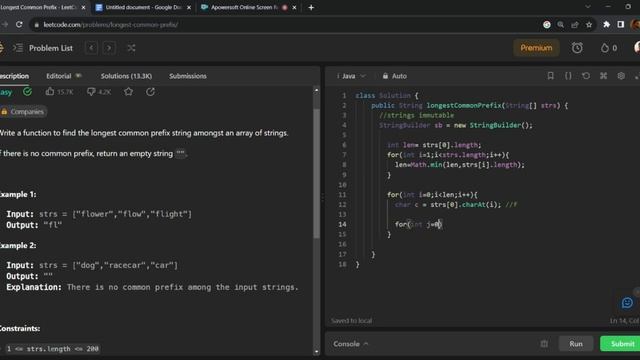640x360 pixels.
Task: Click the description panel scrollbar up arrow
Action: click(x=316, y=89)
